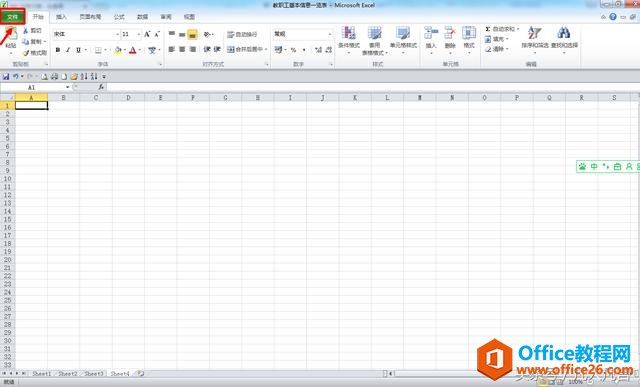Click the Paste clipboard icon
This screenshot has height=387, width=640.
(x=11, y=35)
